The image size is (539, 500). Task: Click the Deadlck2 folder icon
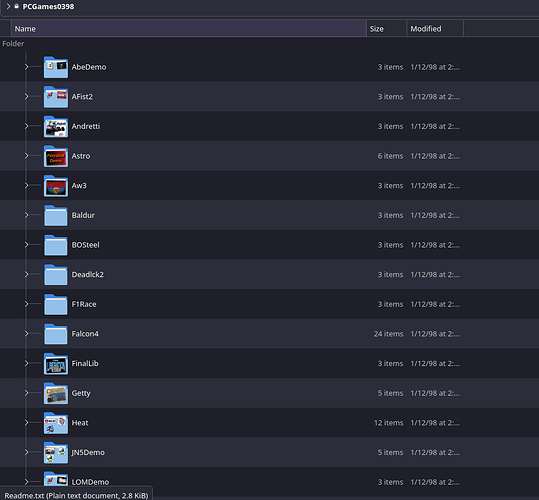[56, 275]
